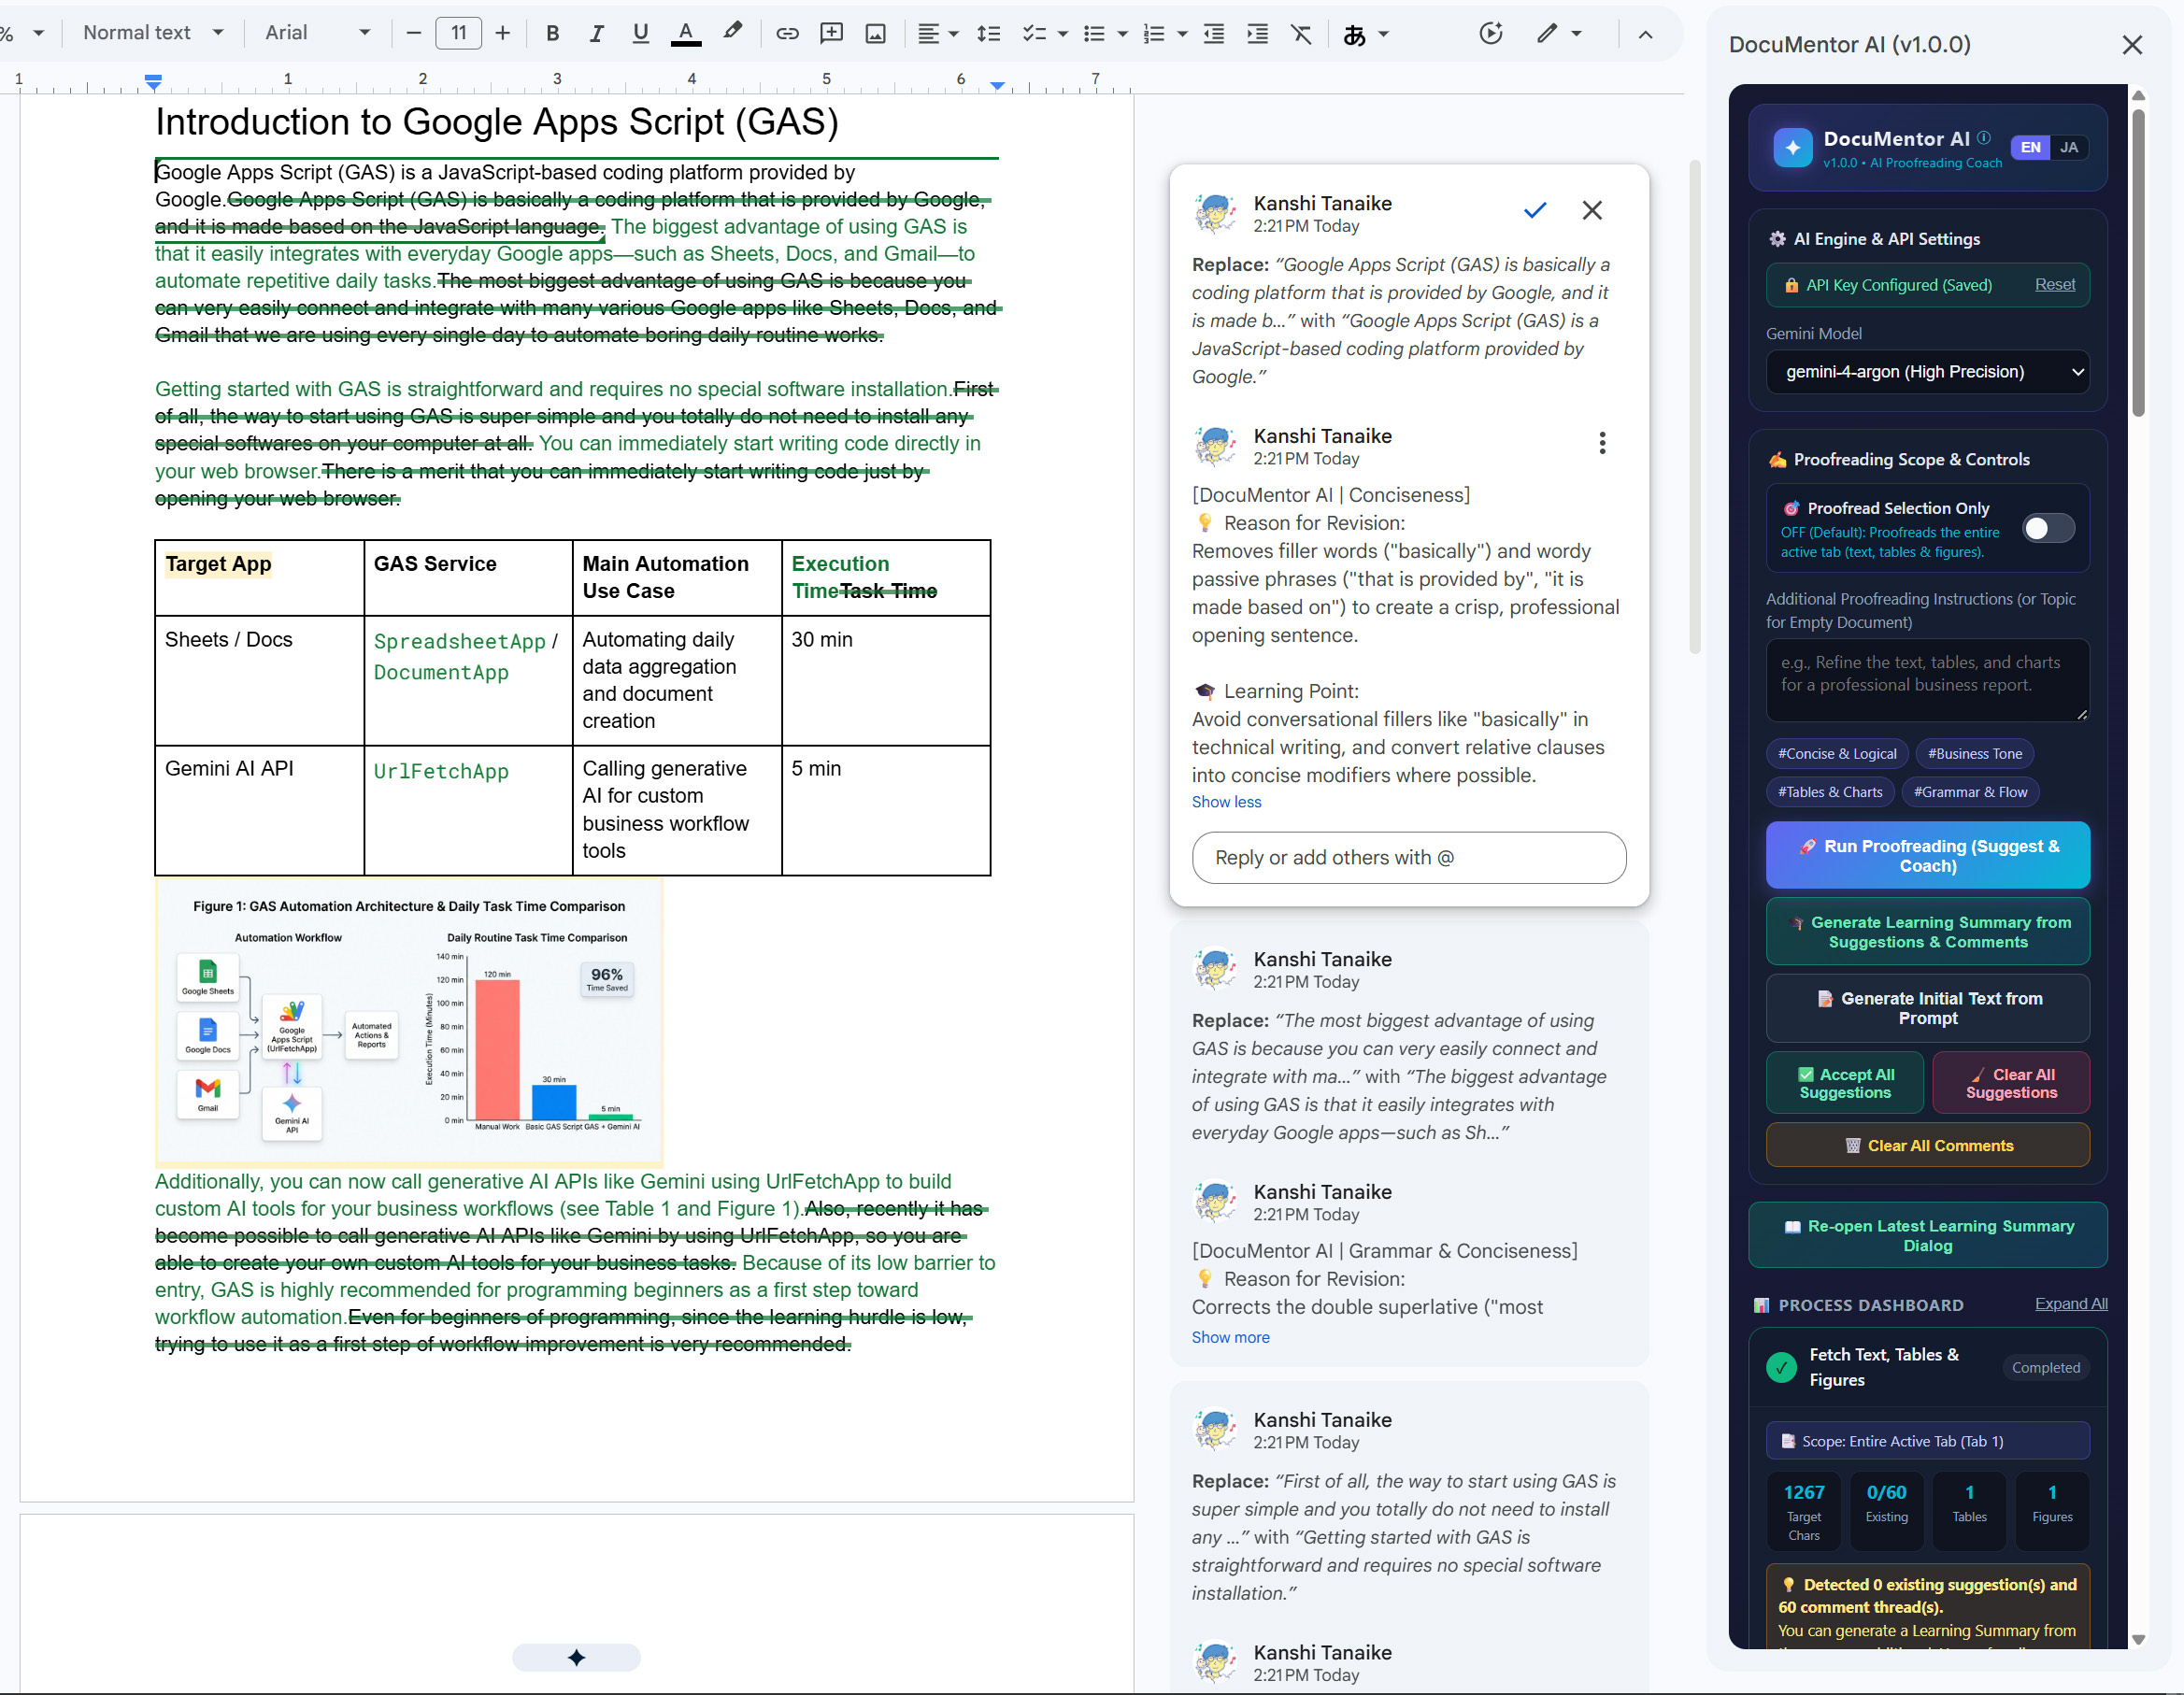Click the Reset API key link
The image size is (2184, 1695).
coord(2054,285)
